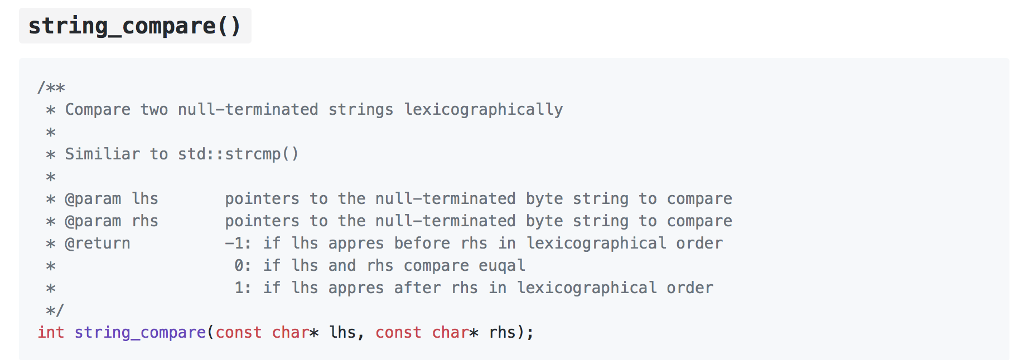Click the '@param lhs' tag
The width and height of the screenshot is (1024, 360).
[x=112, y=199]
